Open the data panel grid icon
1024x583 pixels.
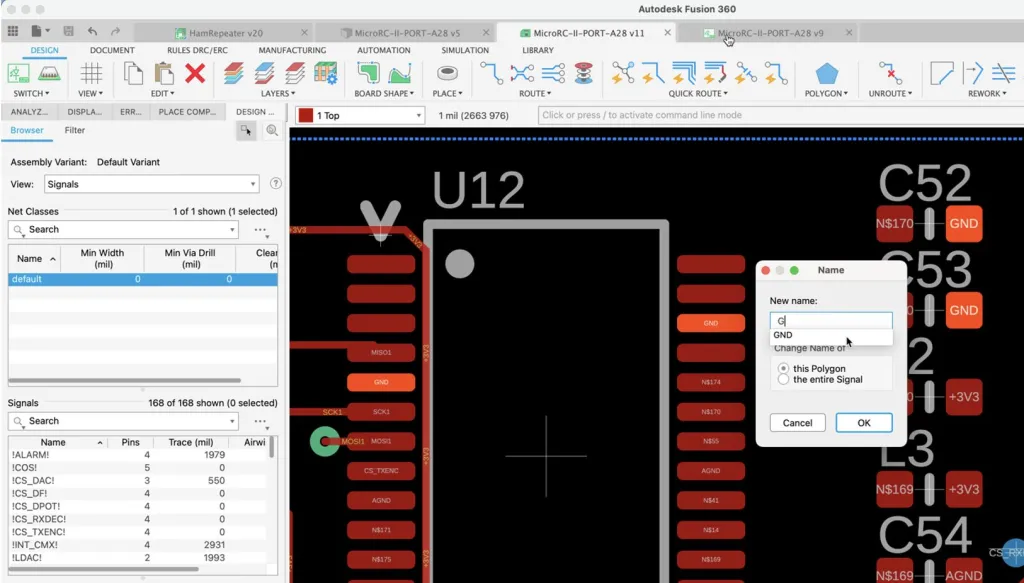(13, 31)
